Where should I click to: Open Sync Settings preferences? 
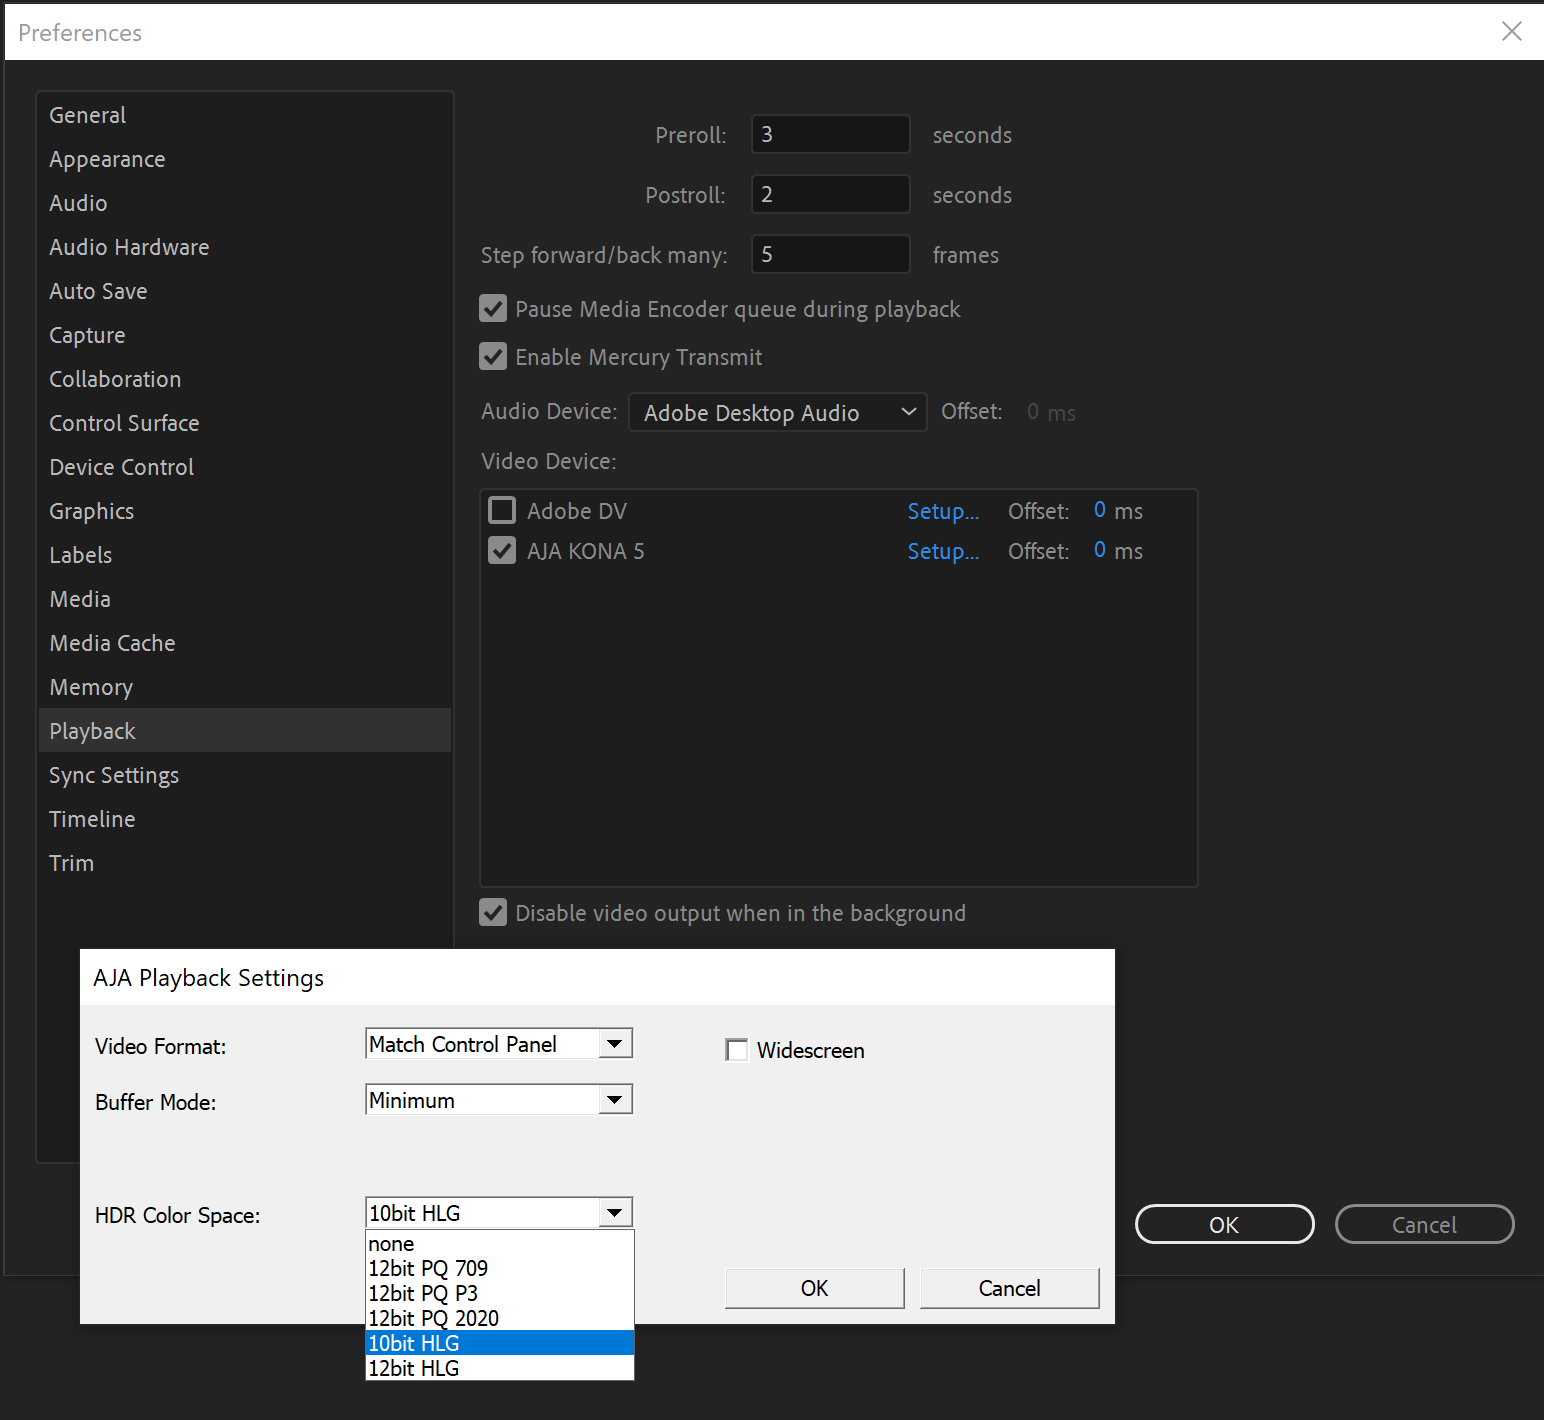tap(244, 775)
